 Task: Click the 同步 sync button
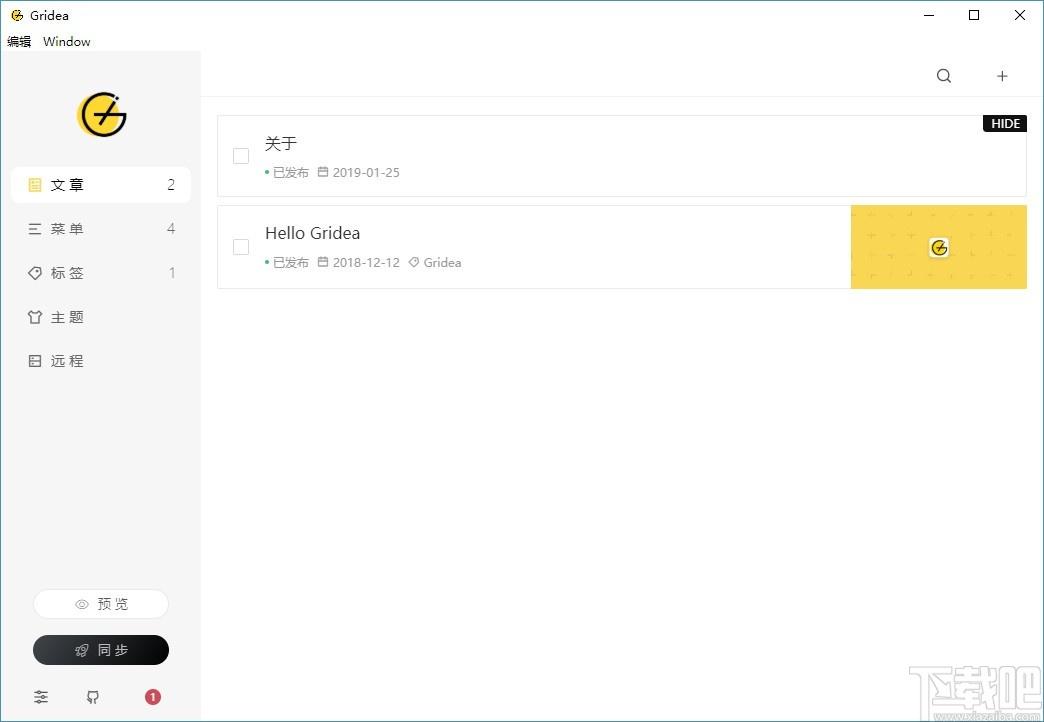coord(101,650)
